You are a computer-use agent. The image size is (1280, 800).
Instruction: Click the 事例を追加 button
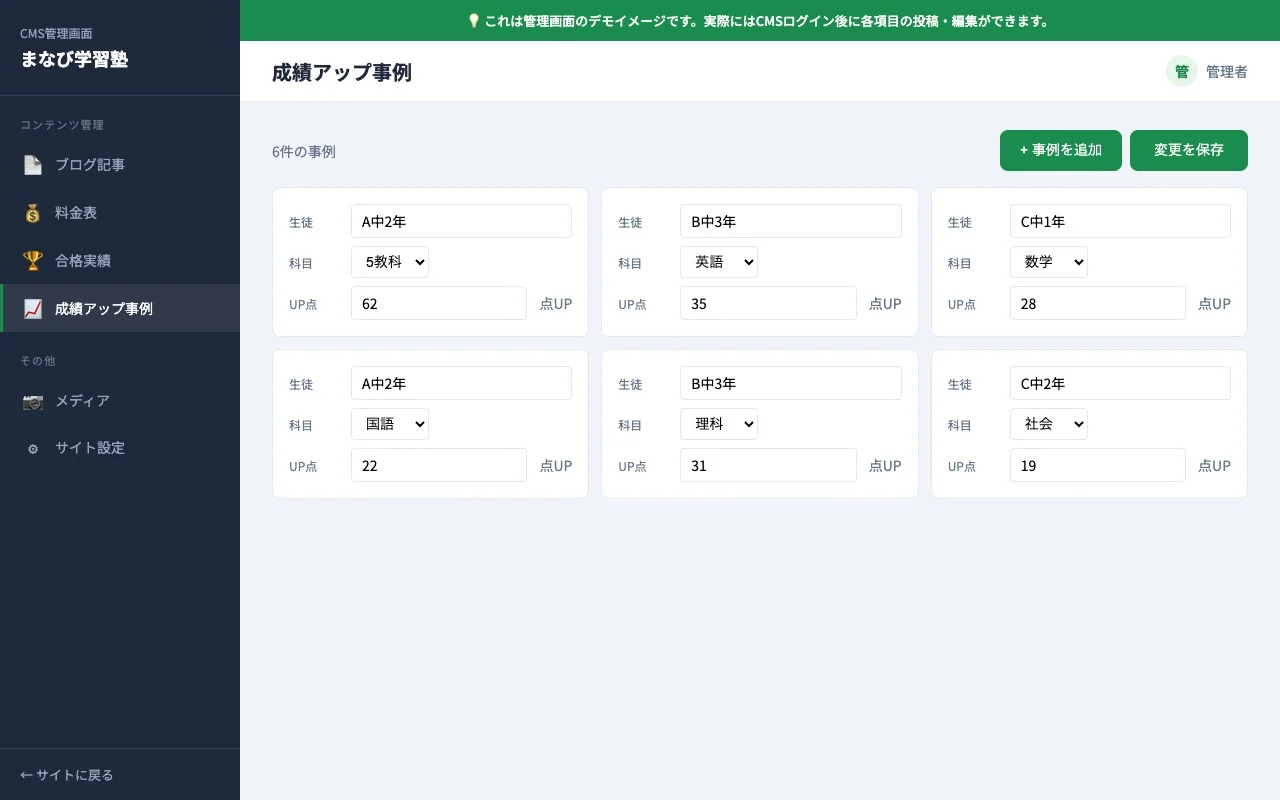pyautogui.click(x=1060, y=150)
